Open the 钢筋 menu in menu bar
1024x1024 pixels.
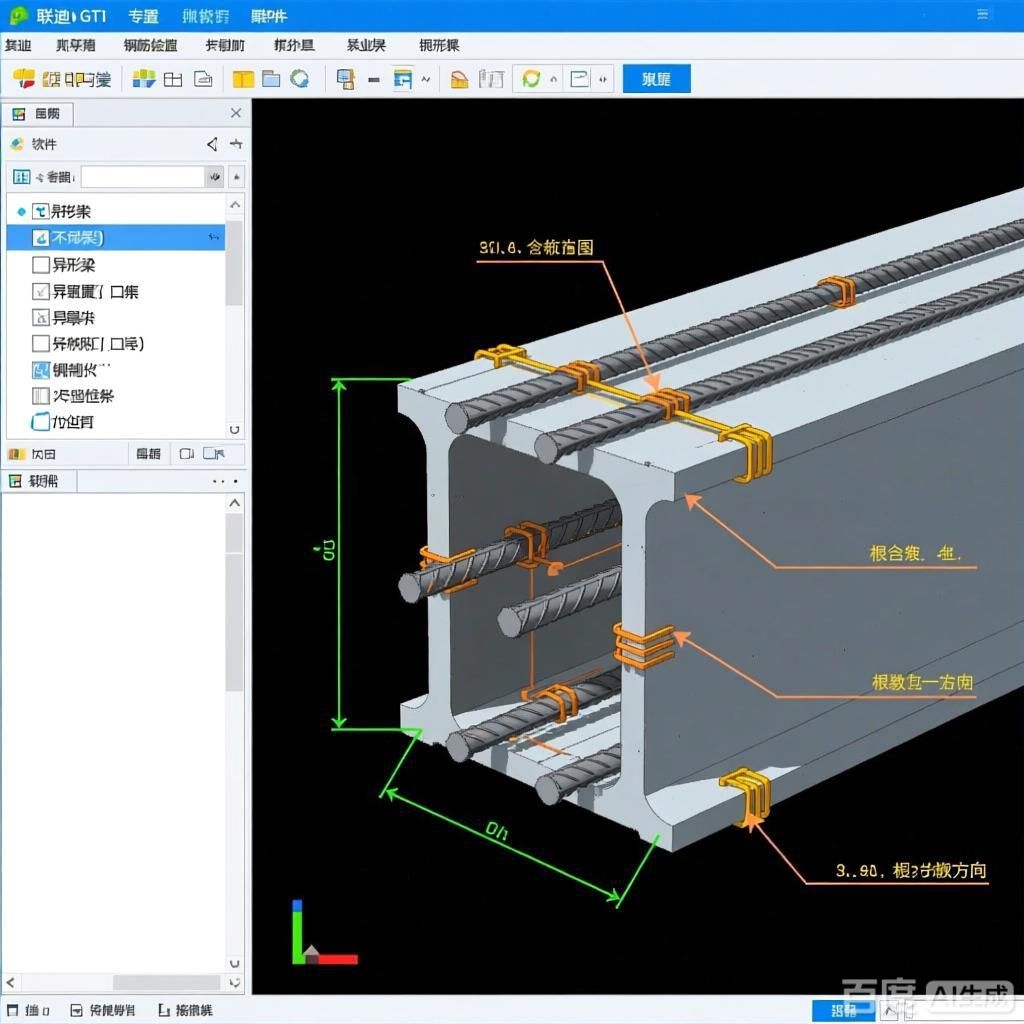click(x=150, y=46)
